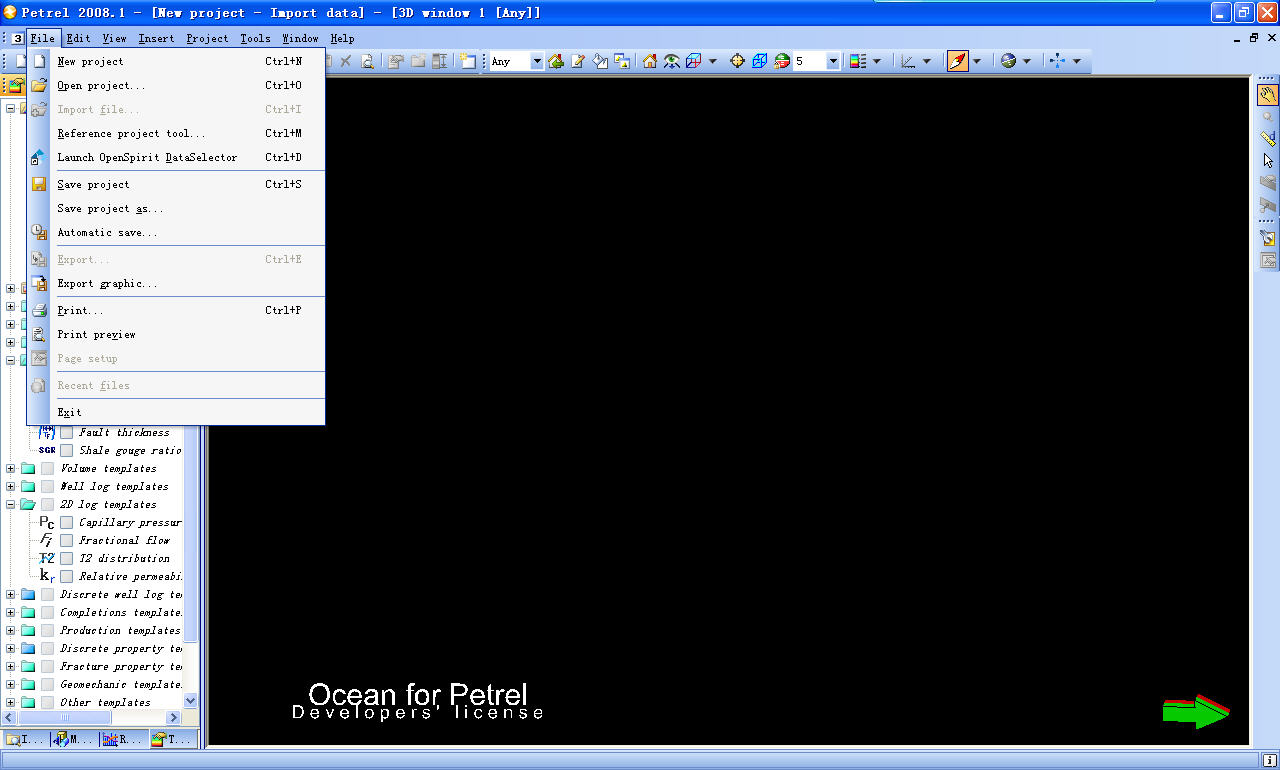Click the home view icon in toolbar

(x=650, y=61)
